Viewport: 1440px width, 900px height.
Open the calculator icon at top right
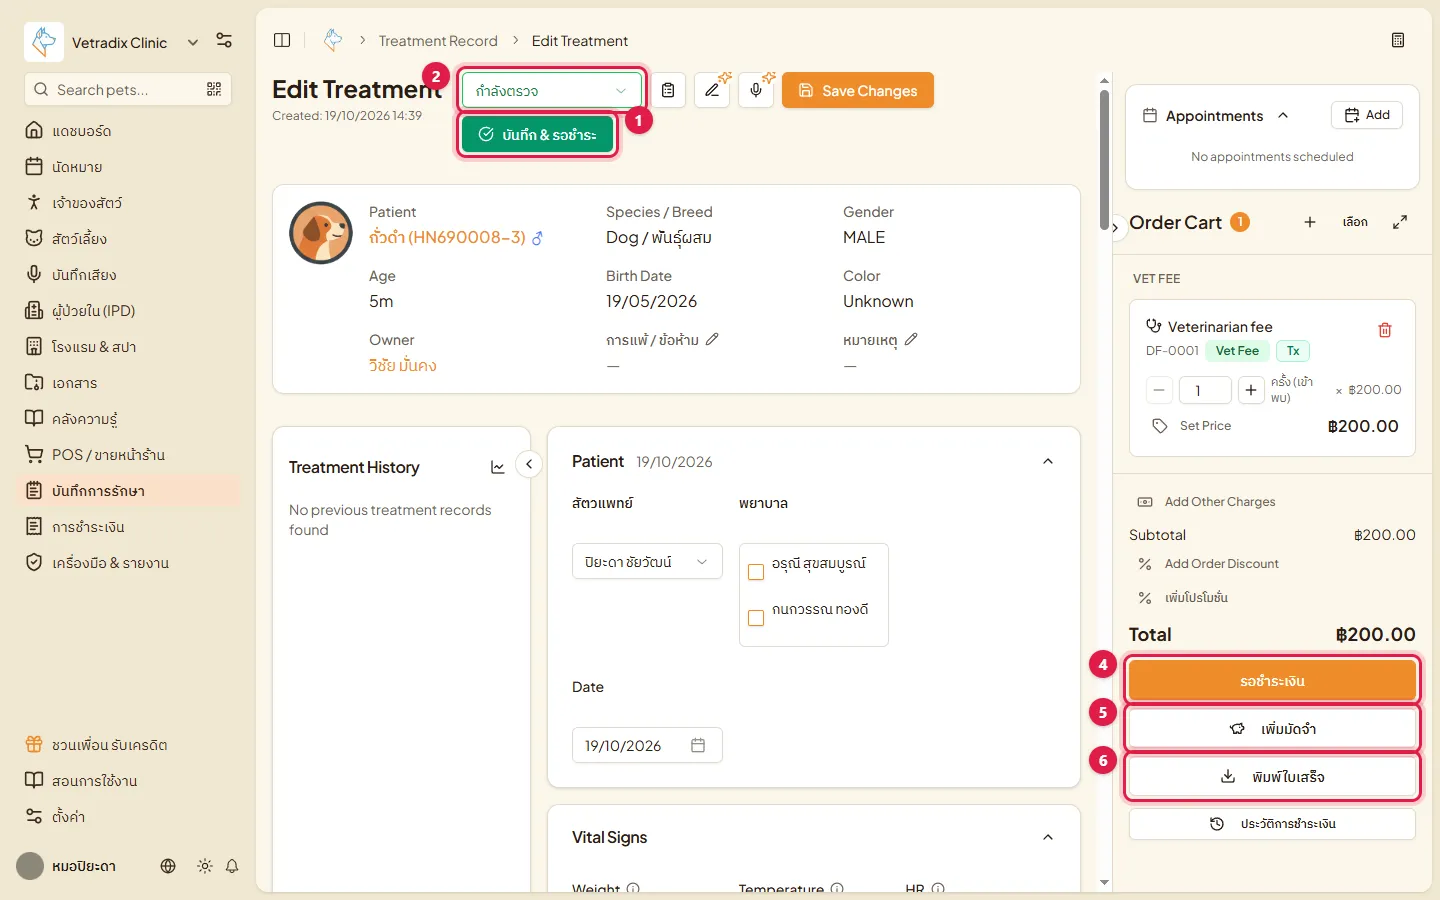click(x=1398, y=40)
